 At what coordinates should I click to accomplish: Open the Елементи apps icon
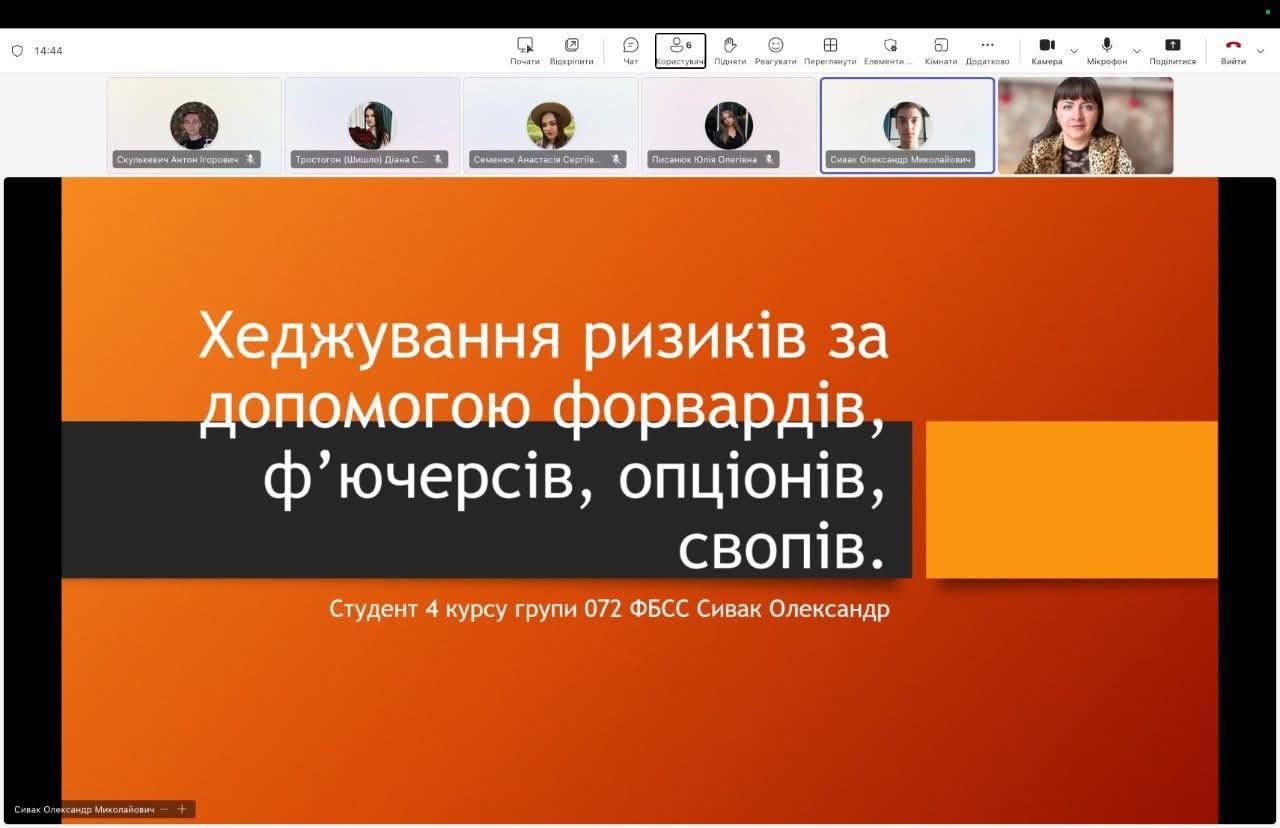tap(889, 45)
